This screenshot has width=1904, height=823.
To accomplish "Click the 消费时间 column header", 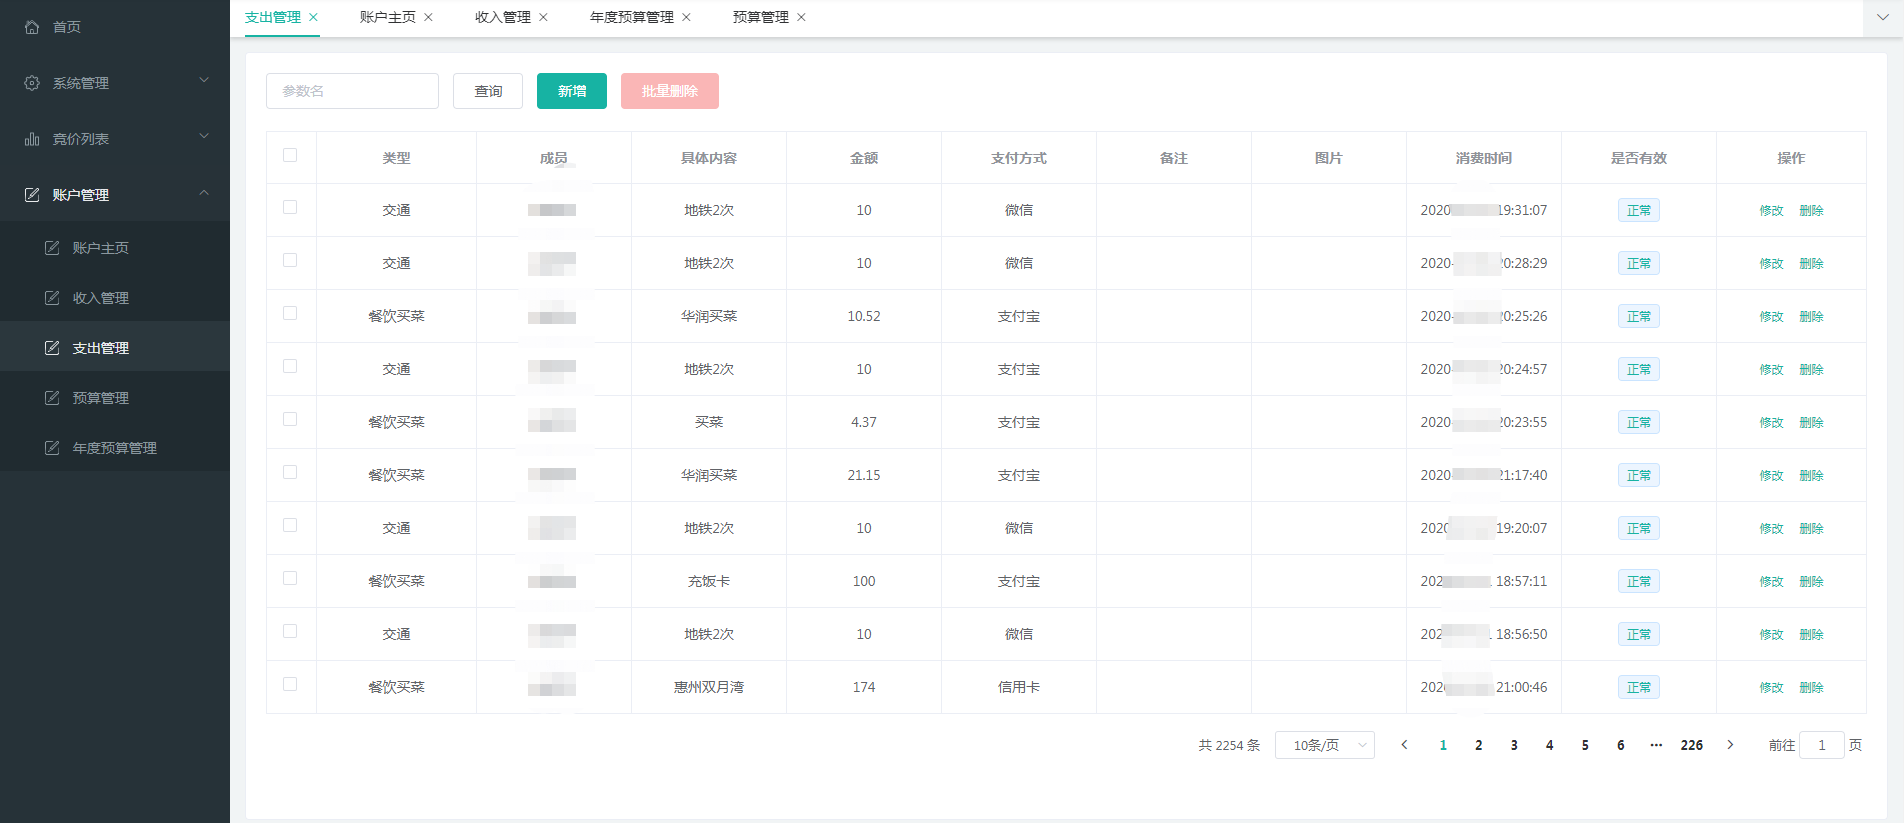I will click(x=1484, y=158).
